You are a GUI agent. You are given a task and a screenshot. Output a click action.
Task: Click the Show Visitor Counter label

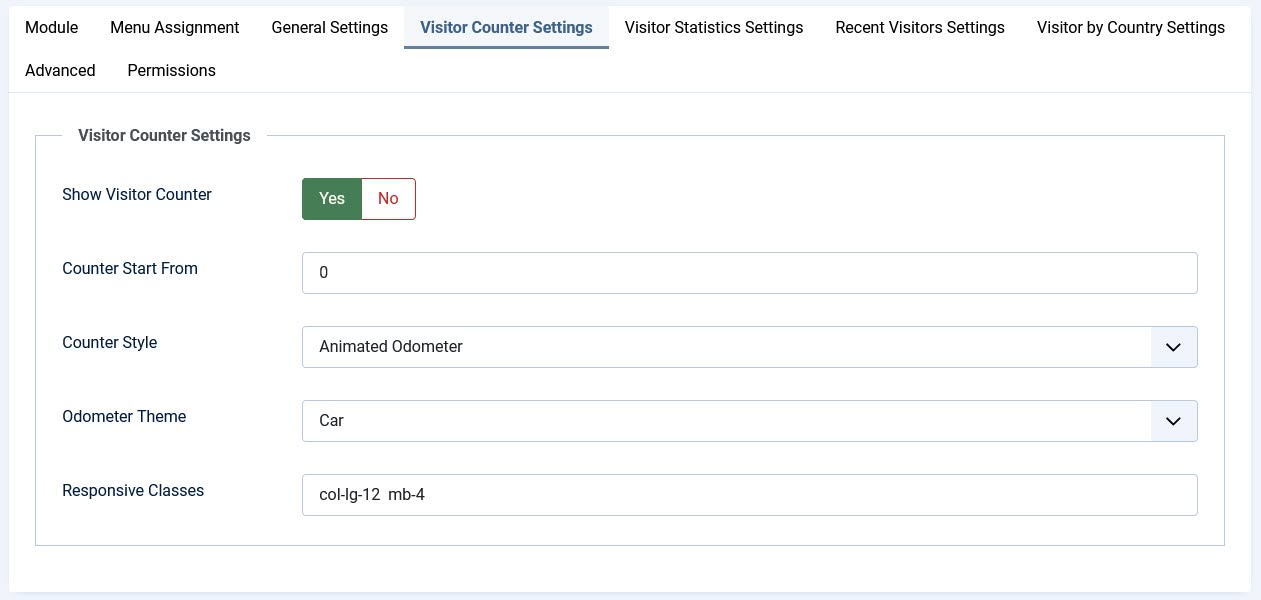[137, 195]
